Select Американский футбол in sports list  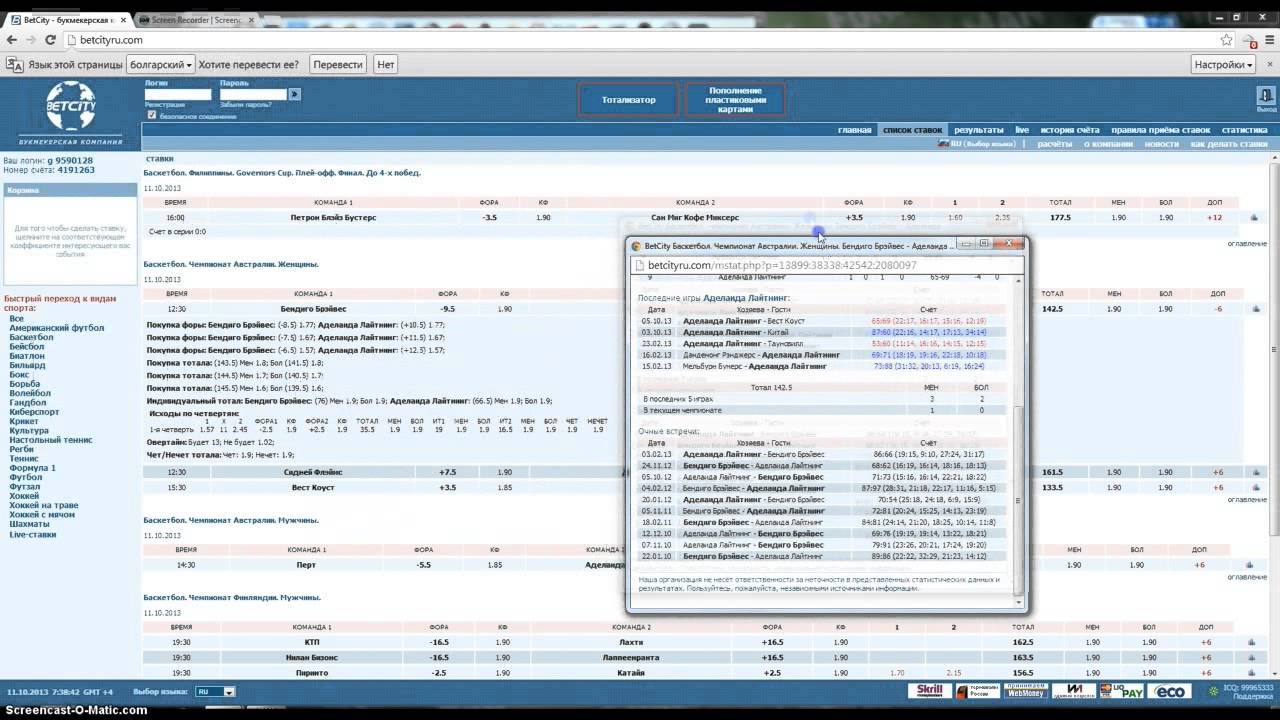pos(56,328)
